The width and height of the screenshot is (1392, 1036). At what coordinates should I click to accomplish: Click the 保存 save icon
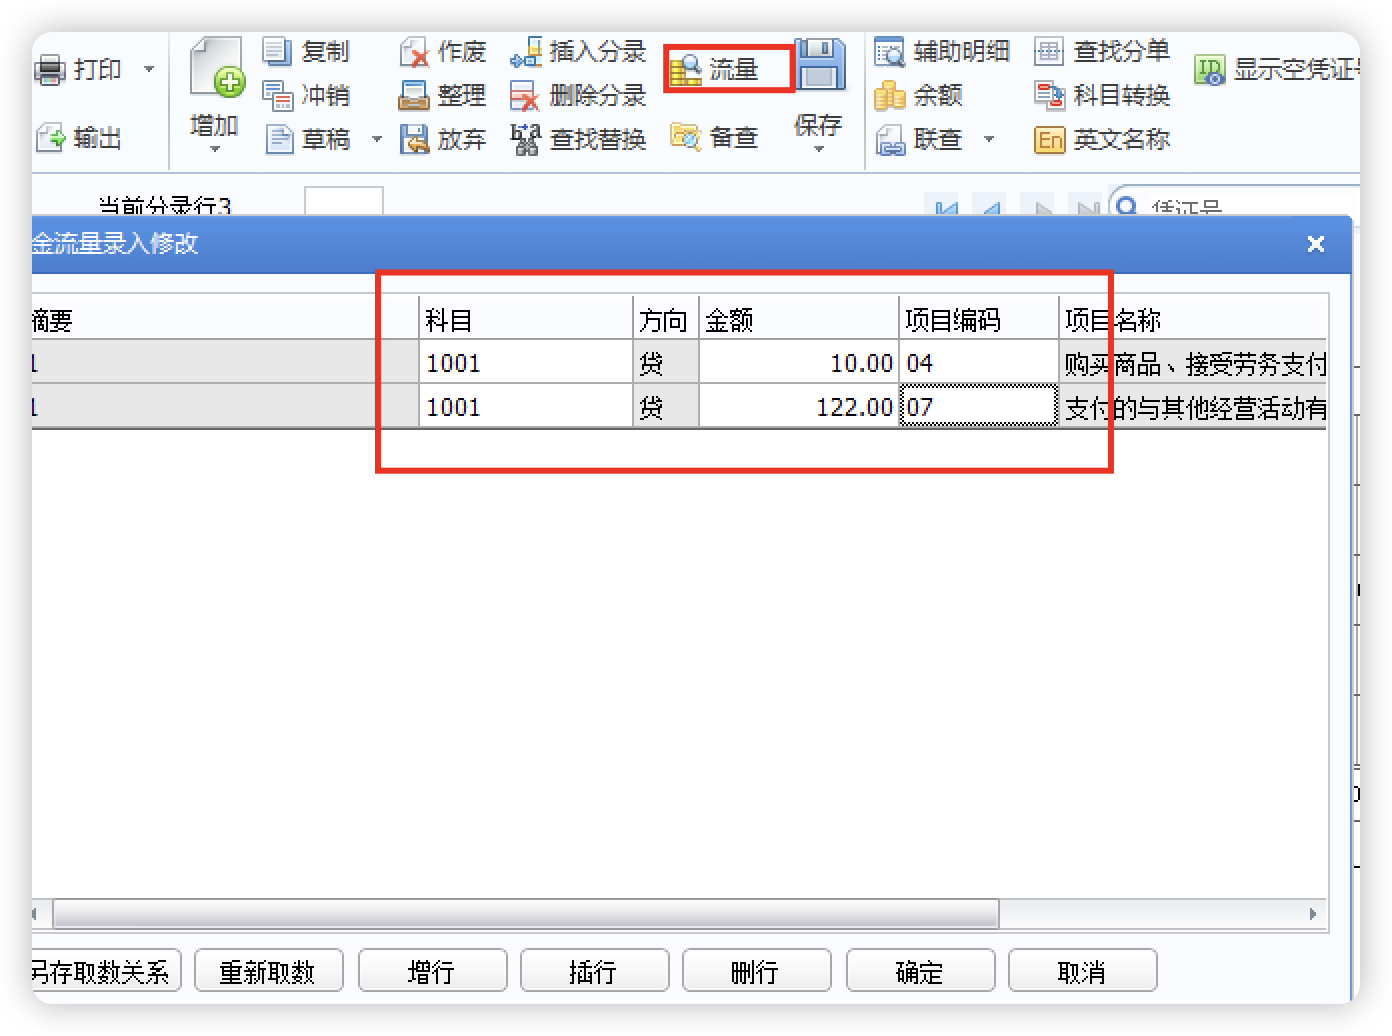(x=820, y=65)
